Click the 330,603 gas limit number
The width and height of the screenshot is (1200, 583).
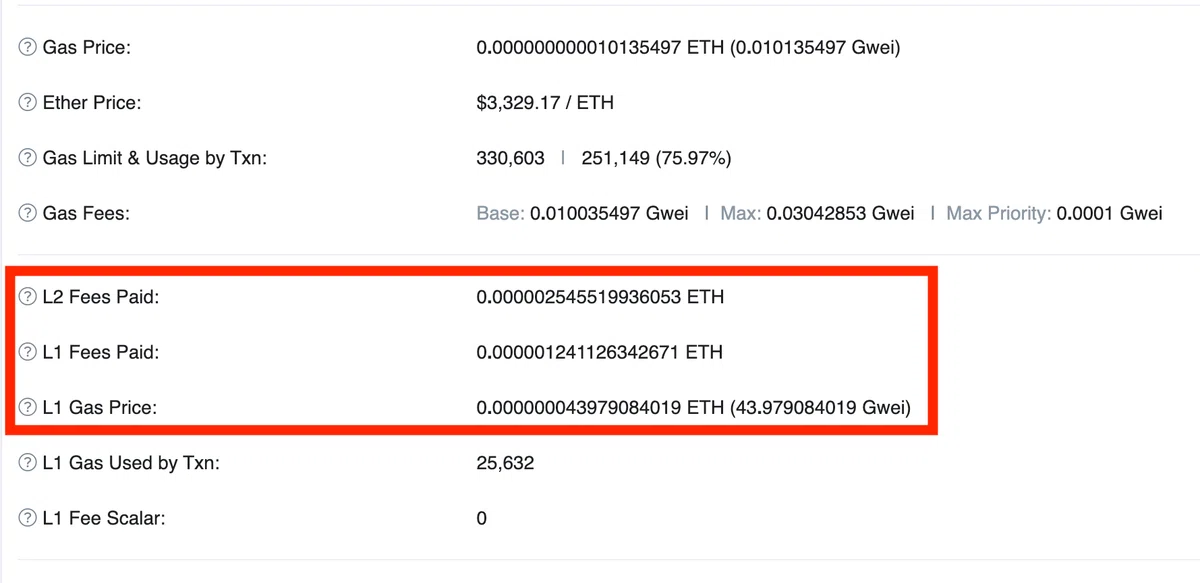pyautogui.click(x=511, y=158)
